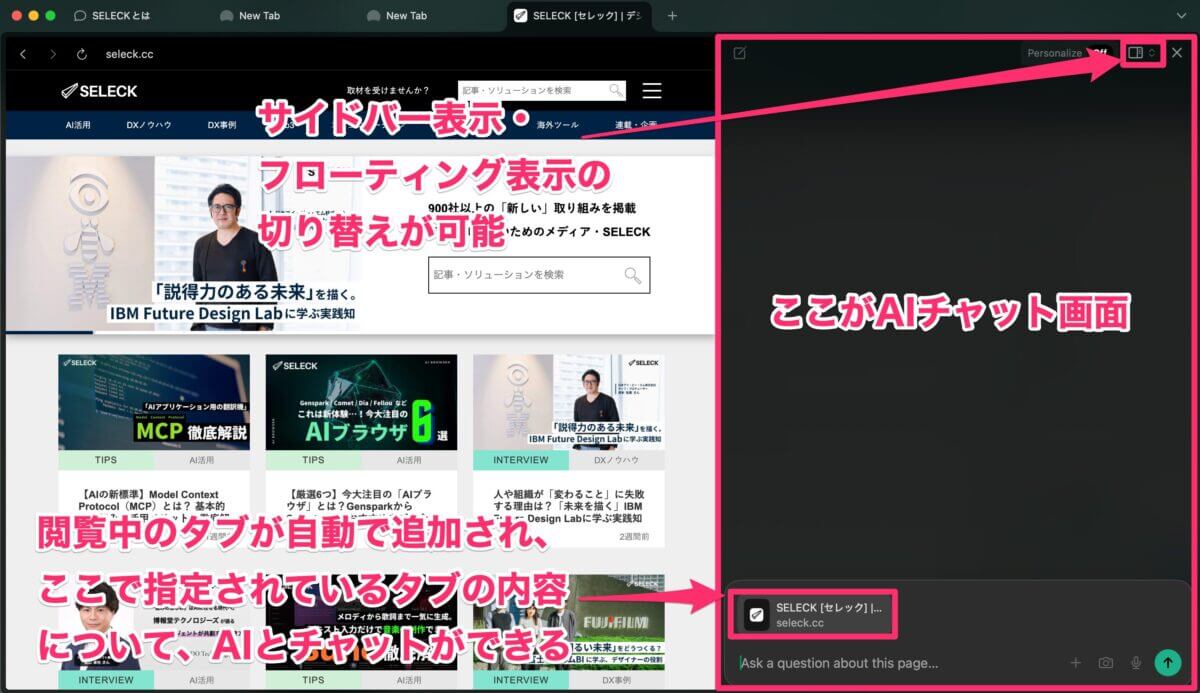Expand the tab list chevron in title bar
1200x693 pixels.
coord(1181,16)
